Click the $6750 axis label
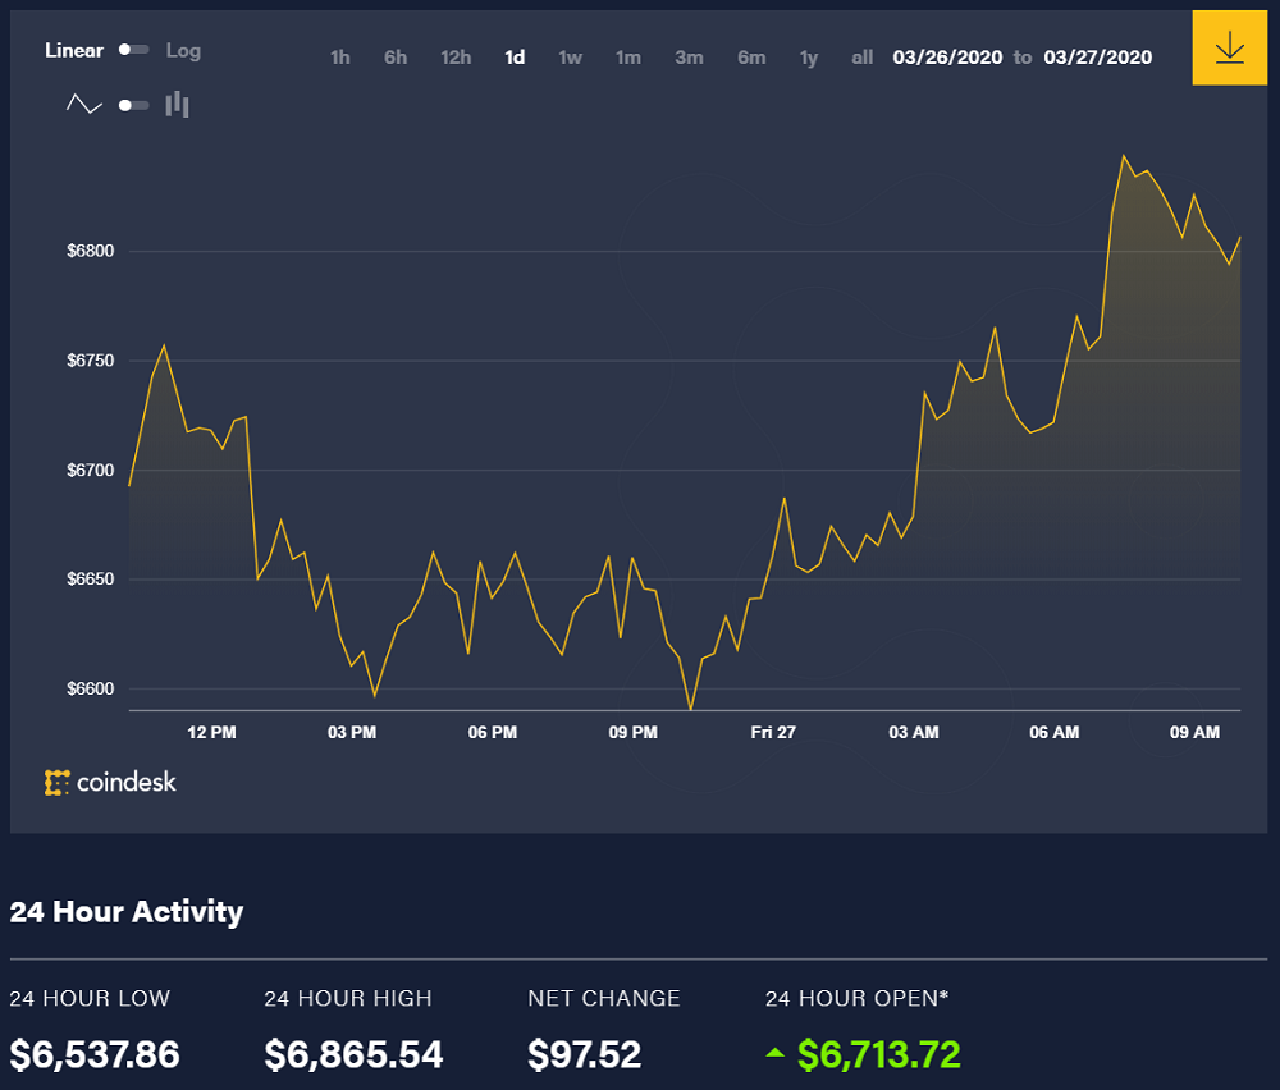1280x1090 pixels. click(91, 360)
